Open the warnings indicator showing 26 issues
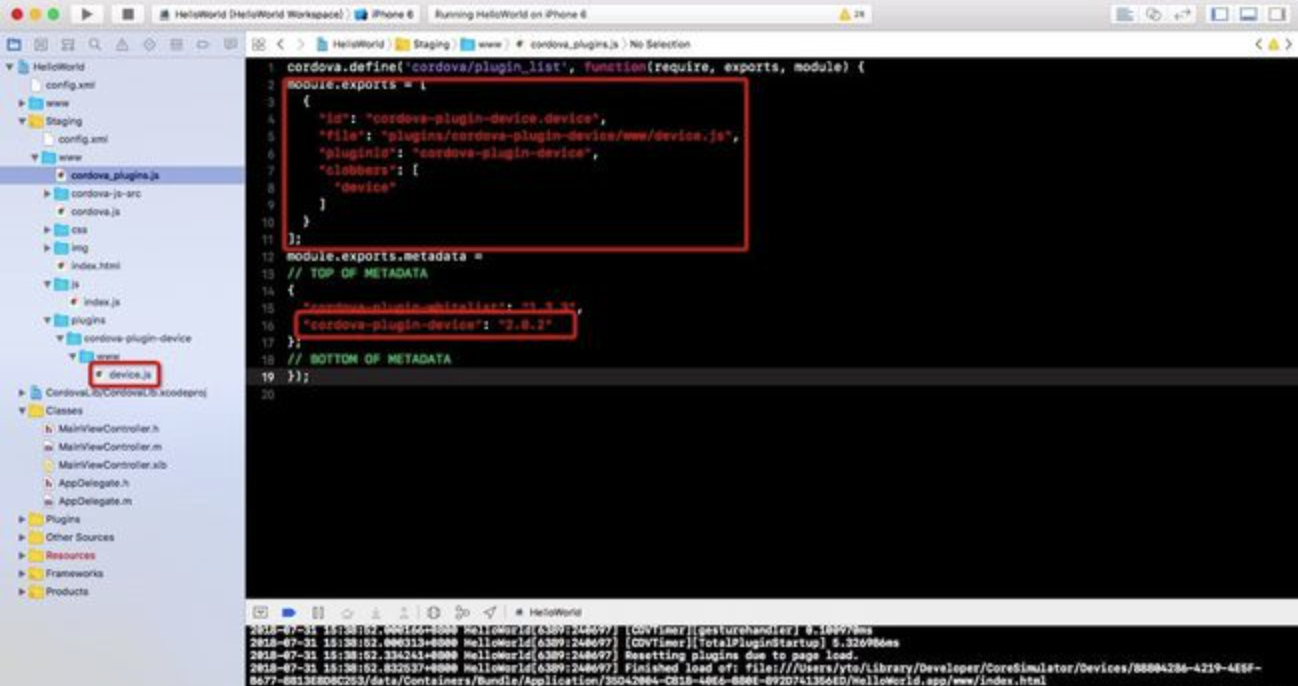This screenshot has width=1298, height=686. [x=851, y=15]
